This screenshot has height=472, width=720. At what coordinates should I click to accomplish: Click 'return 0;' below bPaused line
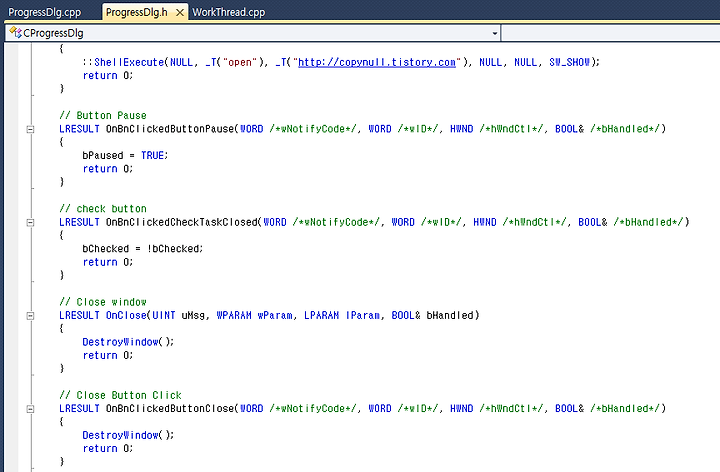(x=108, y=169)
